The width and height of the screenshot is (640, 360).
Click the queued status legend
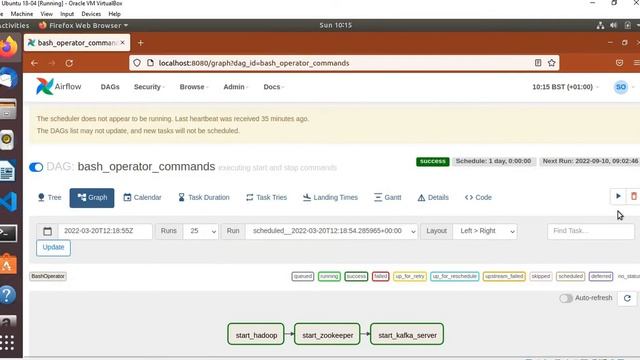(303, 277)
